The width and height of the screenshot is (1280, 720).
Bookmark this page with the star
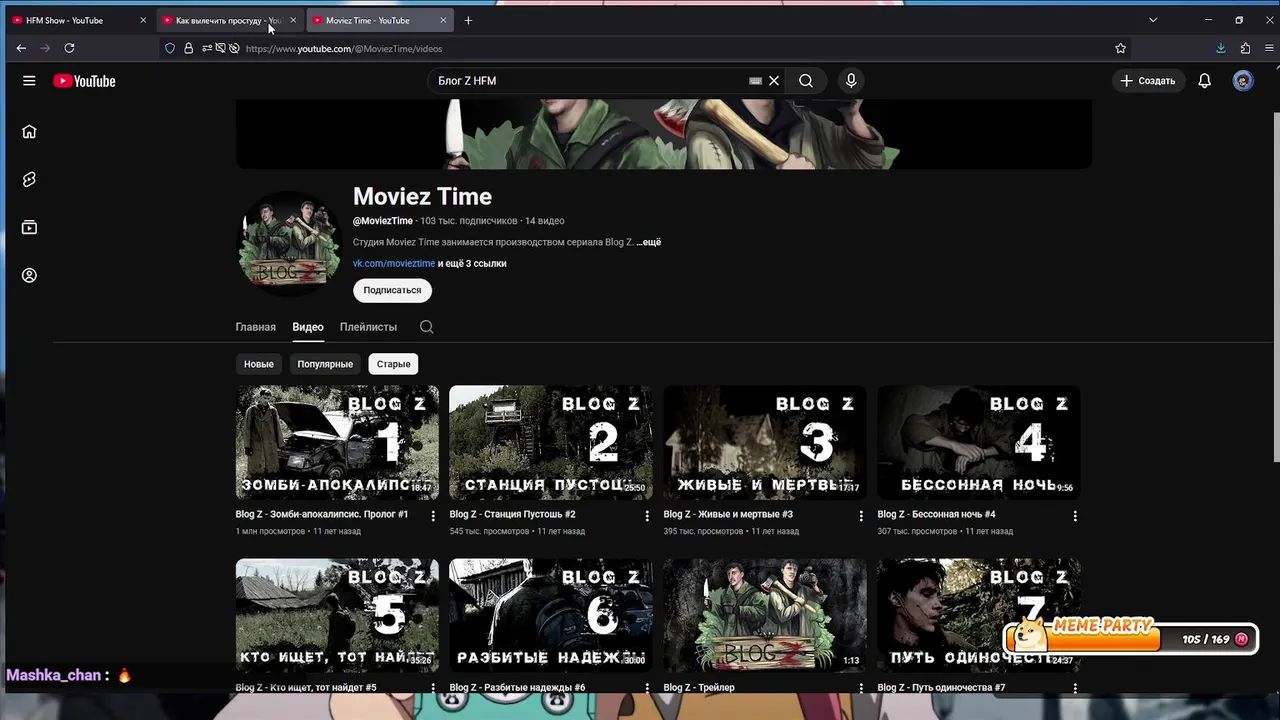(1120, 48)
